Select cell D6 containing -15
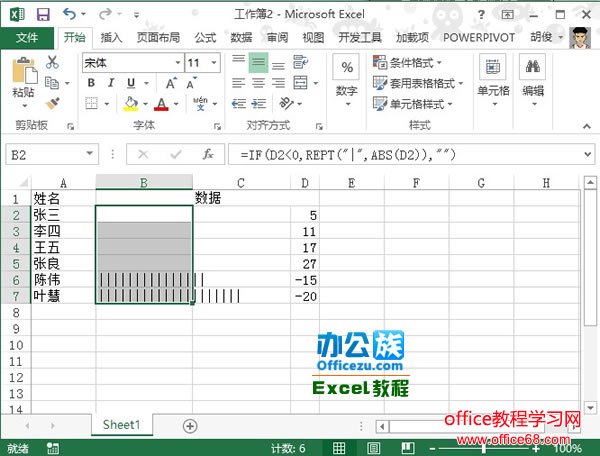Image resolution: width=600 pixels, height=456 pixels. point(305,280)
